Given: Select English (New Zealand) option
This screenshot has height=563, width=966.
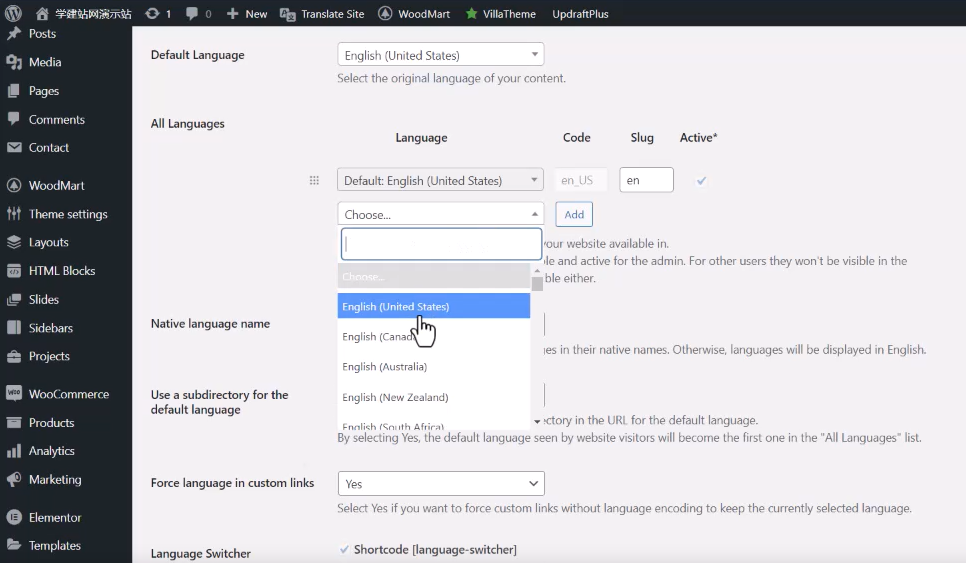Looking at the screenshot, I should coord(395,397).
